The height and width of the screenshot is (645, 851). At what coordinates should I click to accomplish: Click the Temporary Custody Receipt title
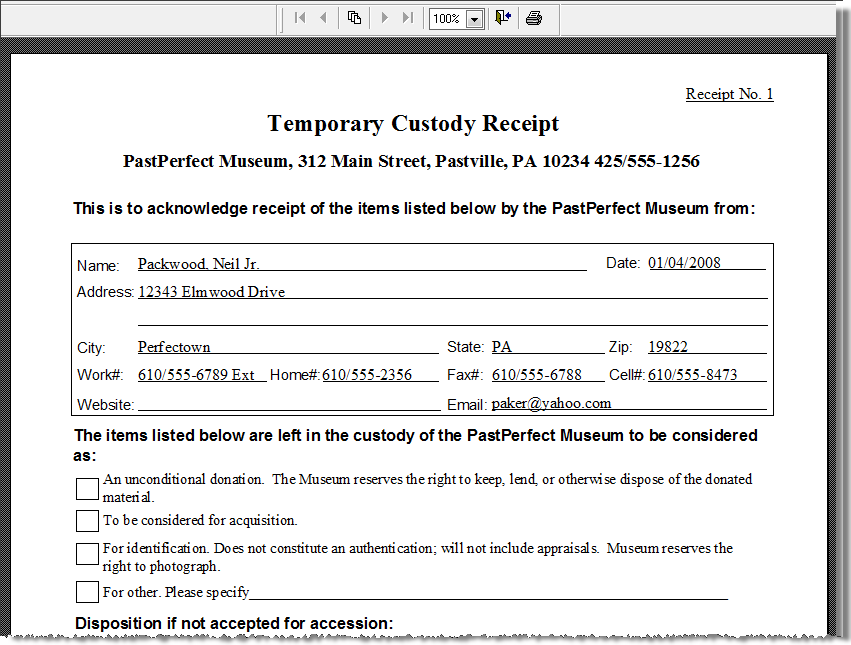pos(413,124)
